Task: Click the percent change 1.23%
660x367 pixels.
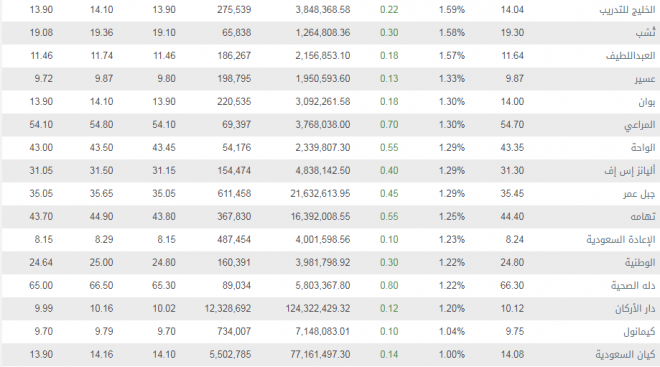Action: pyautogui.click(x=452, y=239)
